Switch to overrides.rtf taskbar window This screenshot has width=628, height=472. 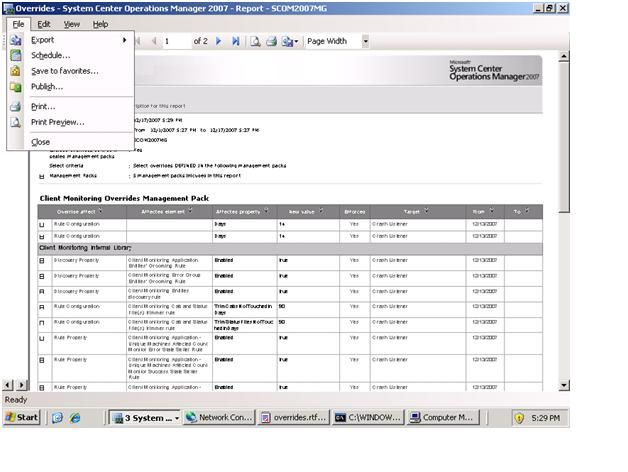[294, 418]
